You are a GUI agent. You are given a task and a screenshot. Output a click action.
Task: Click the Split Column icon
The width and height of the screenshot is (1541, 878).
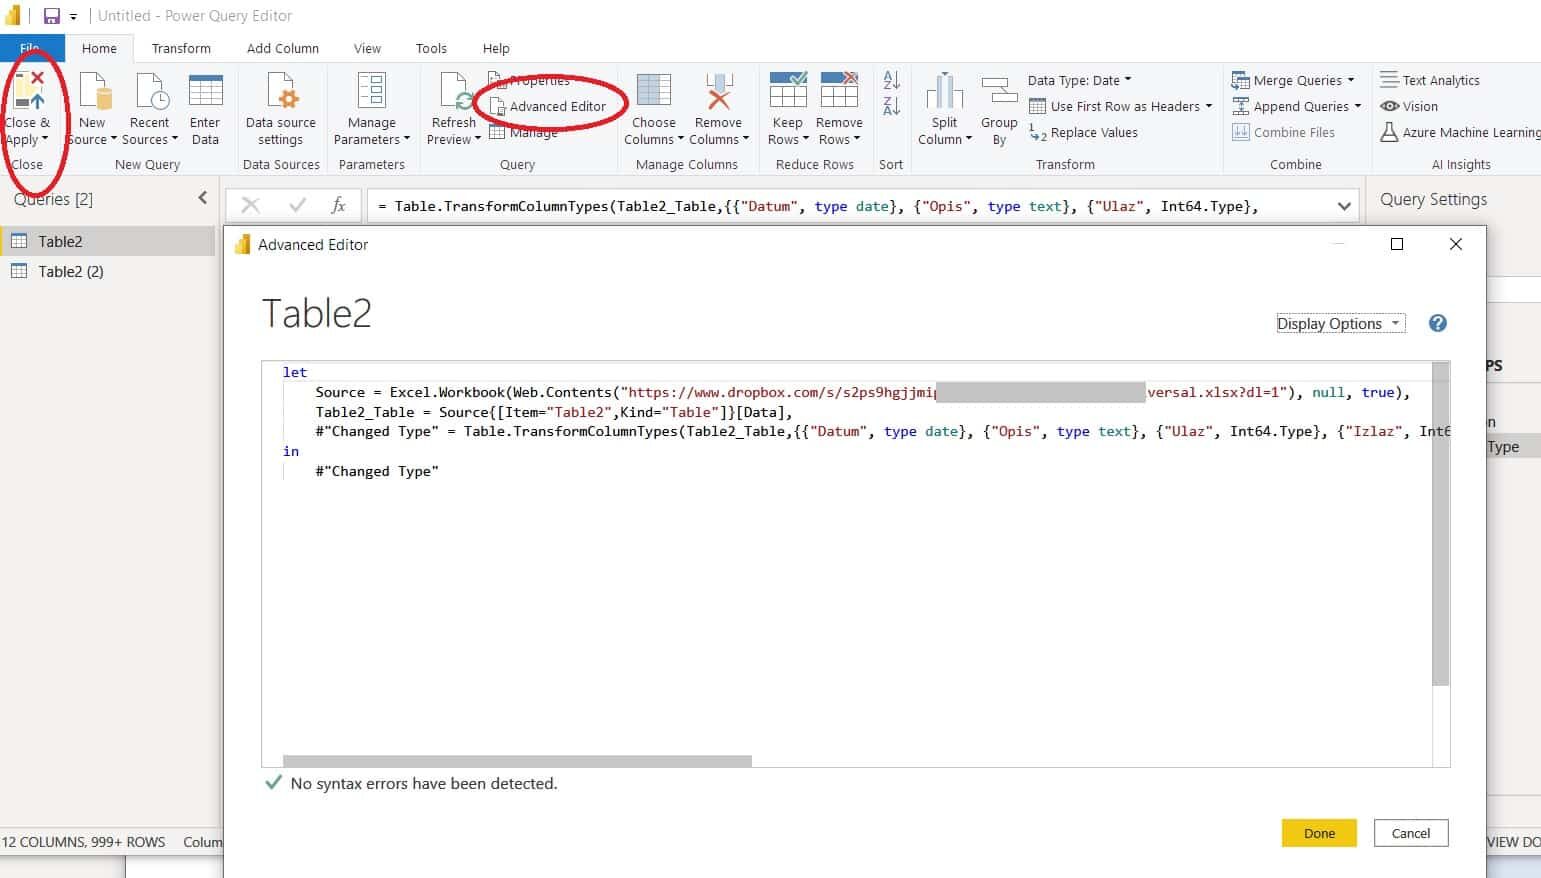(944, 90)
